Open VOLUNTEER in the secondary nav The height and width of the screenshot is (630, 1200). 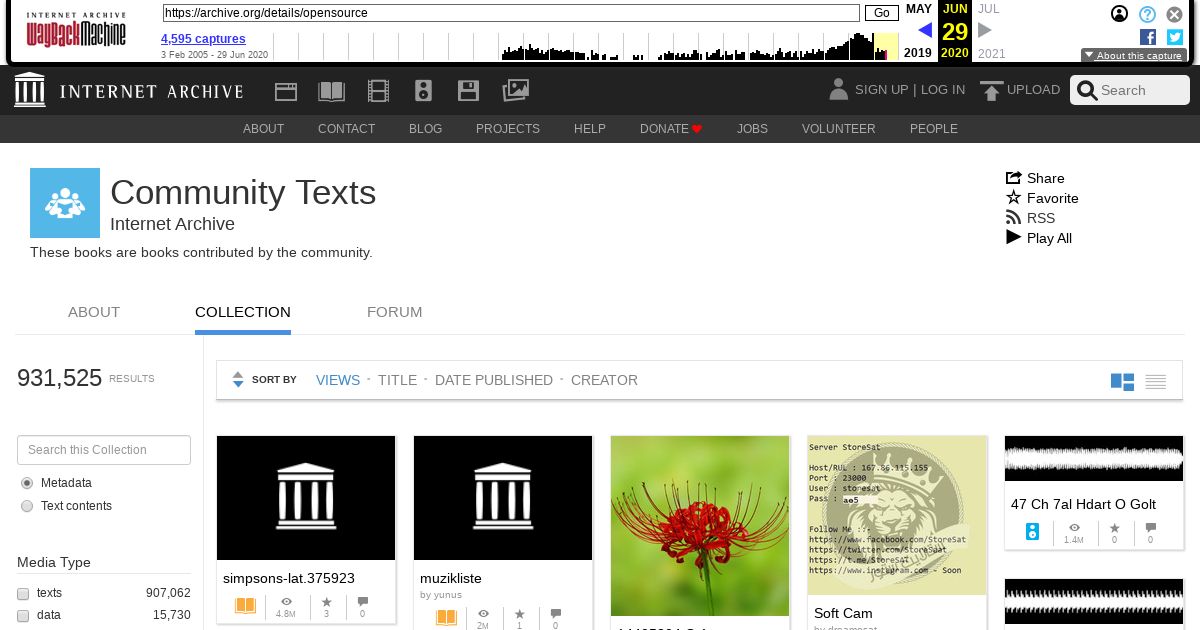click(x=839, y=129)
